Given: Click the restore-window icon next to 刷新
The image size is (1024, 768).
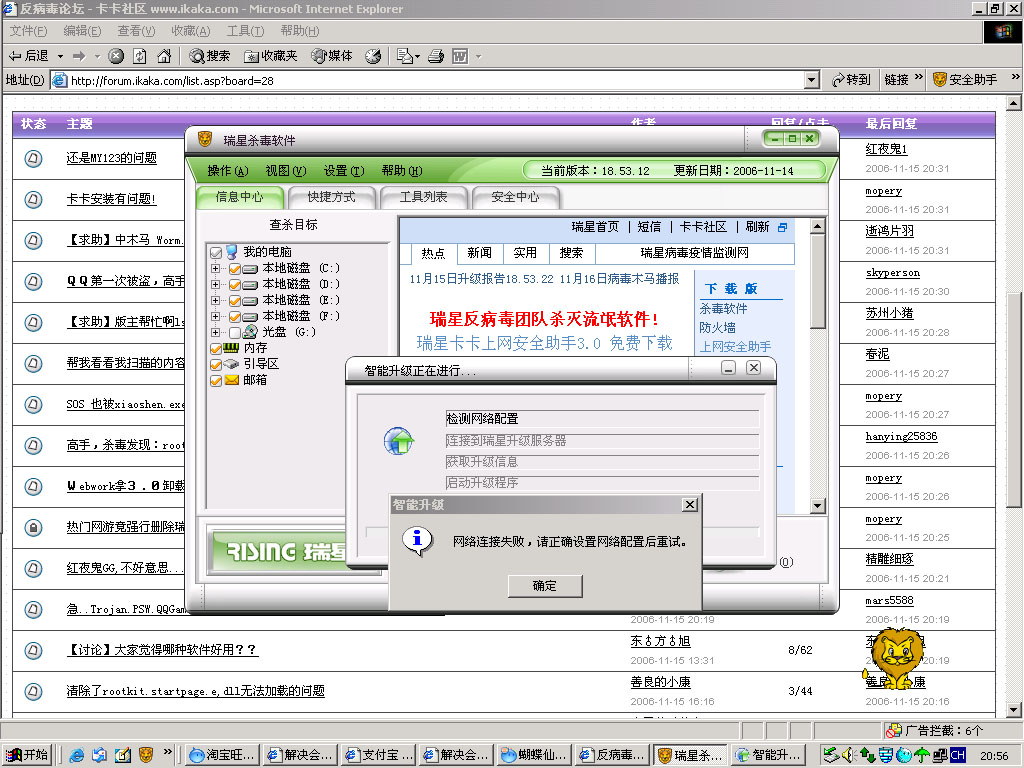Looking at the screenshot, I should (782, 227).
